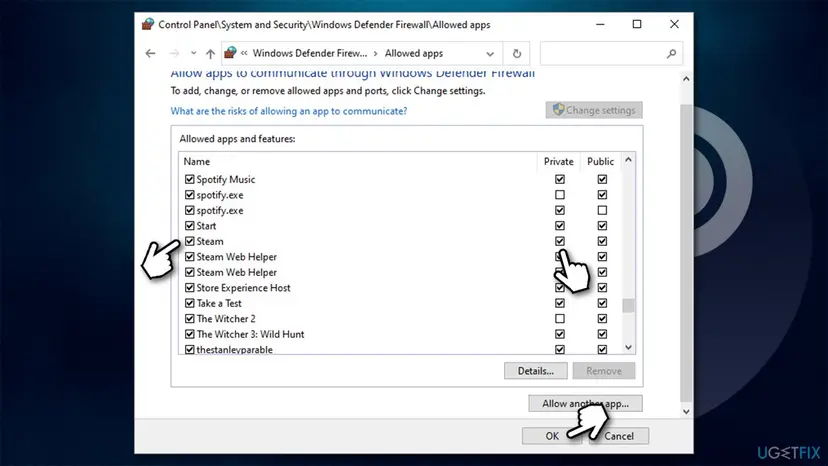Expand the address bar history dropdown

pos(490,54)
